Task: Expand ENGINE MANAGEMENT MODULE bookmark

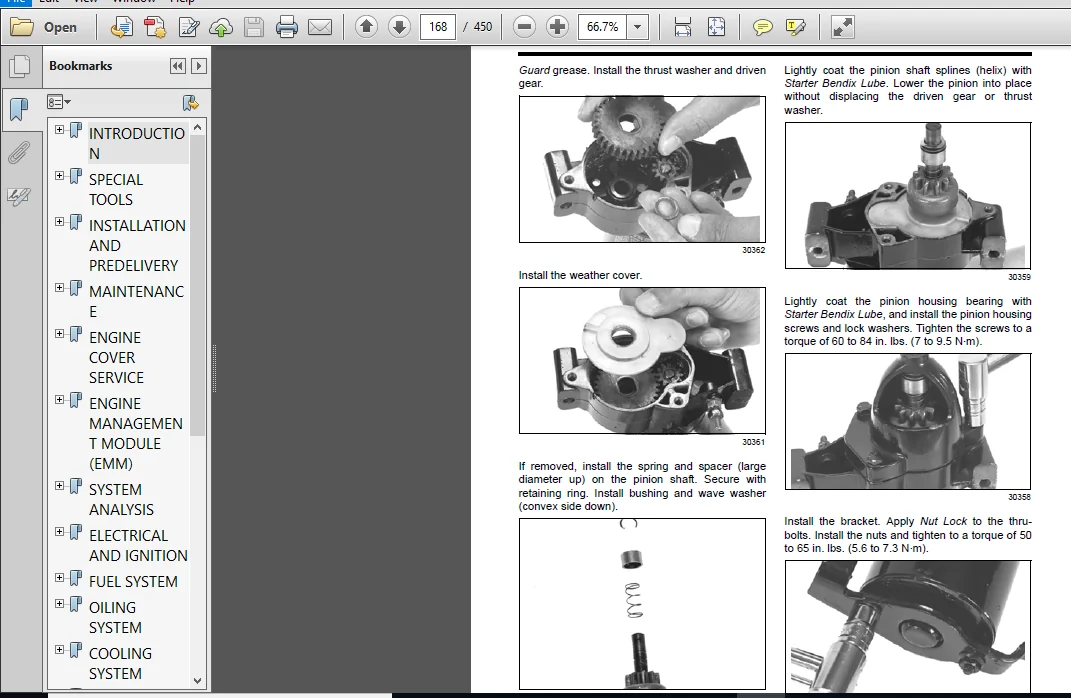Action: pyautogui.click(x=59, y=400)
